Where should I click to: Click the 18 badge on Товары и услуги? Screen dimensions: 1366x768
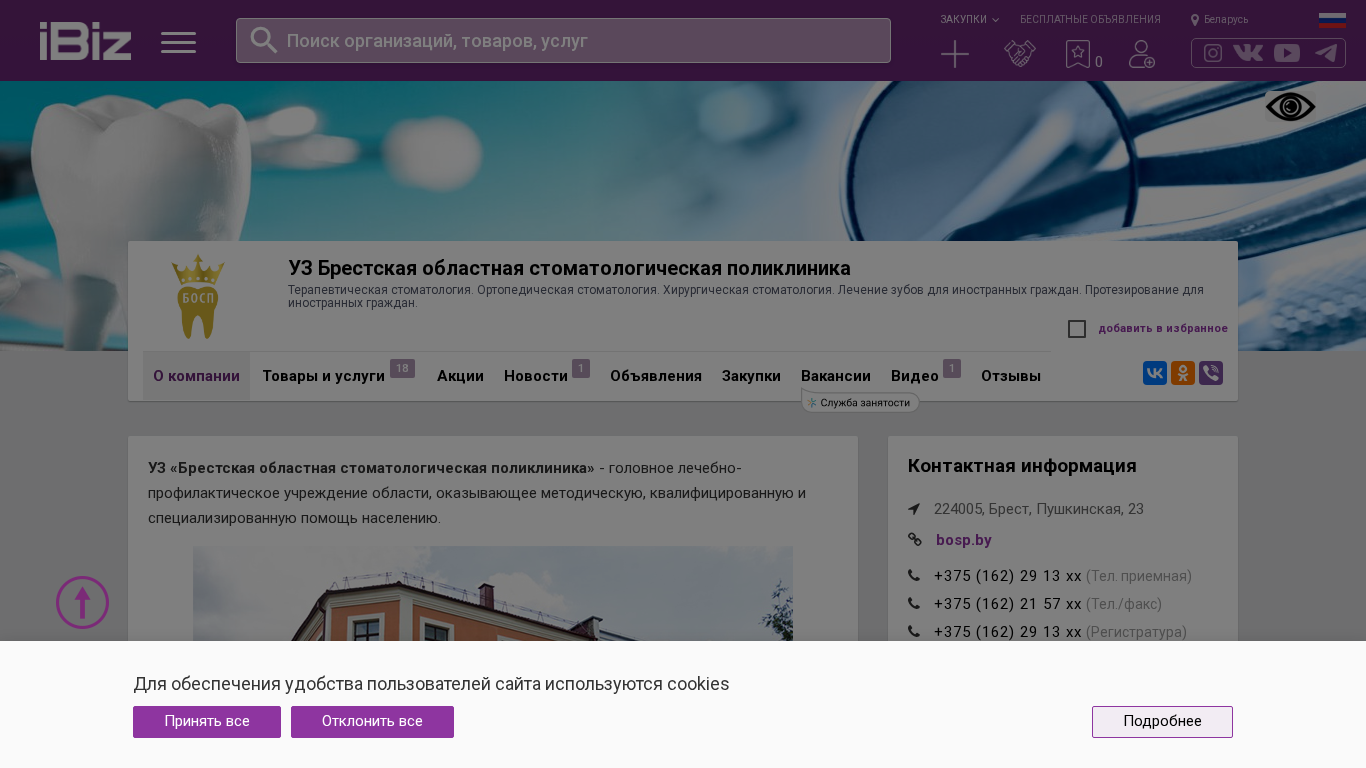pyautogui.click(x=402, y=369)
